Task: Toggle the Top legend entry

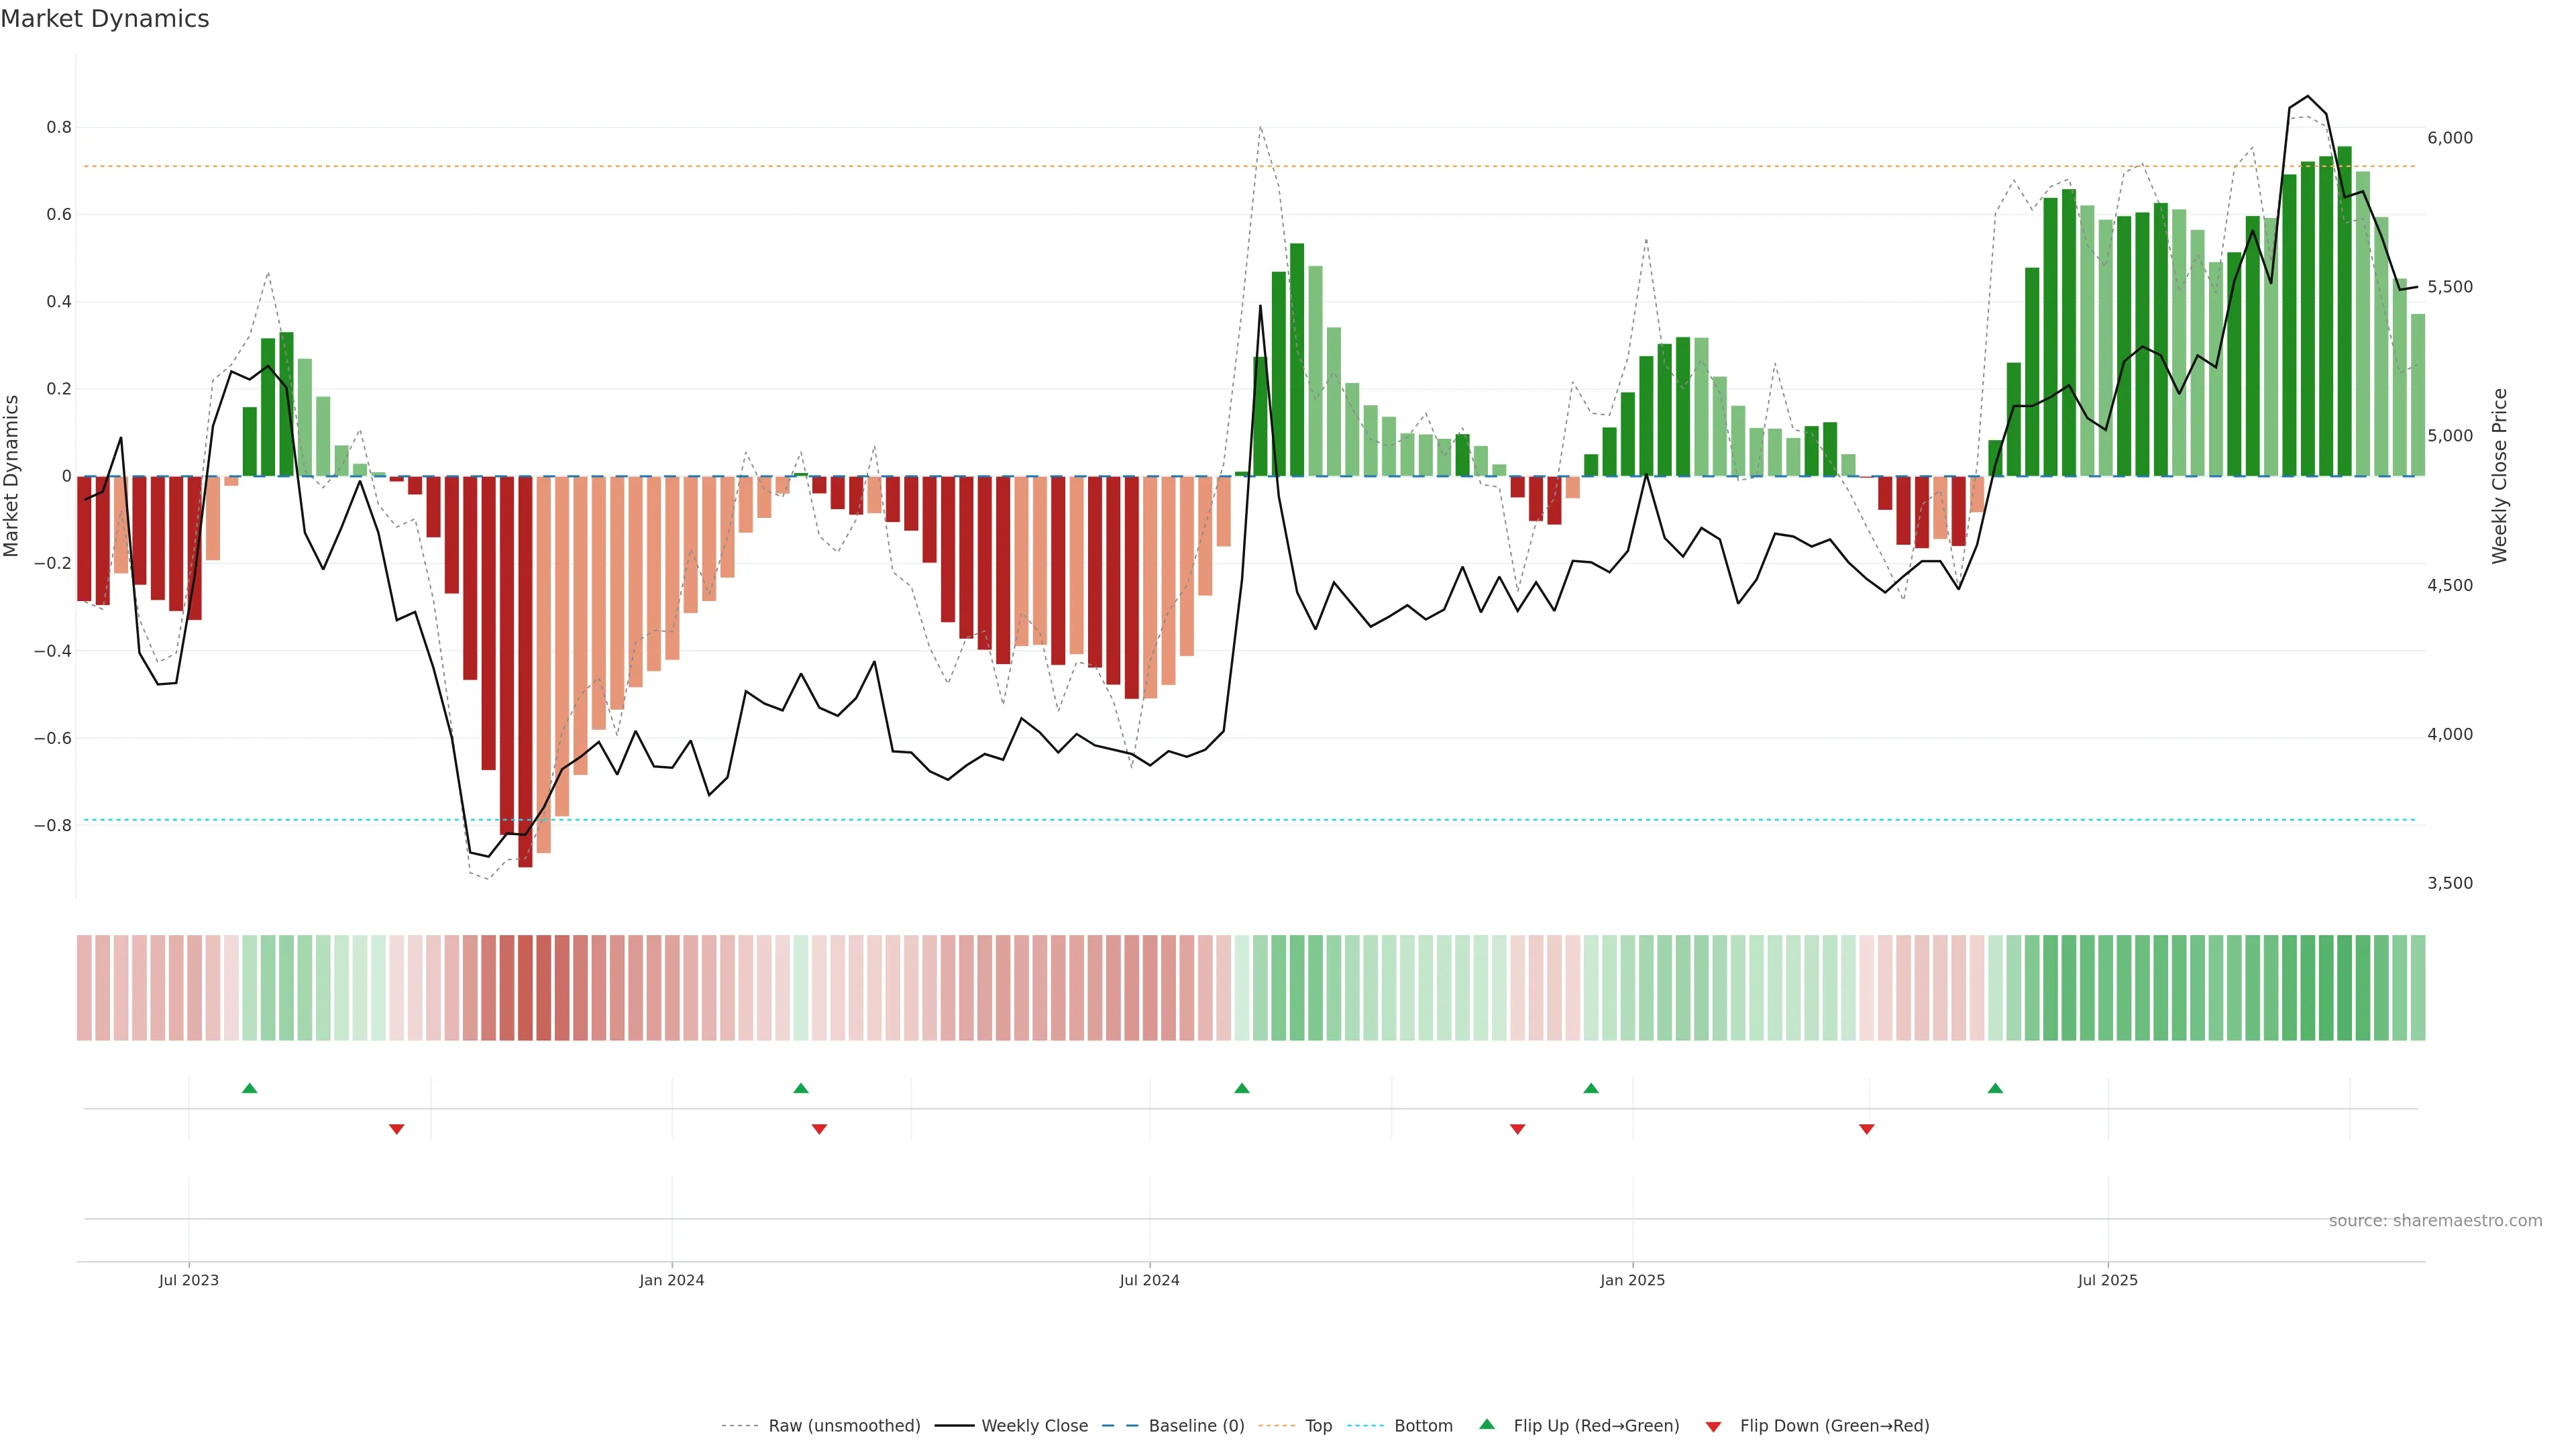Action: coord(1318,1426)
